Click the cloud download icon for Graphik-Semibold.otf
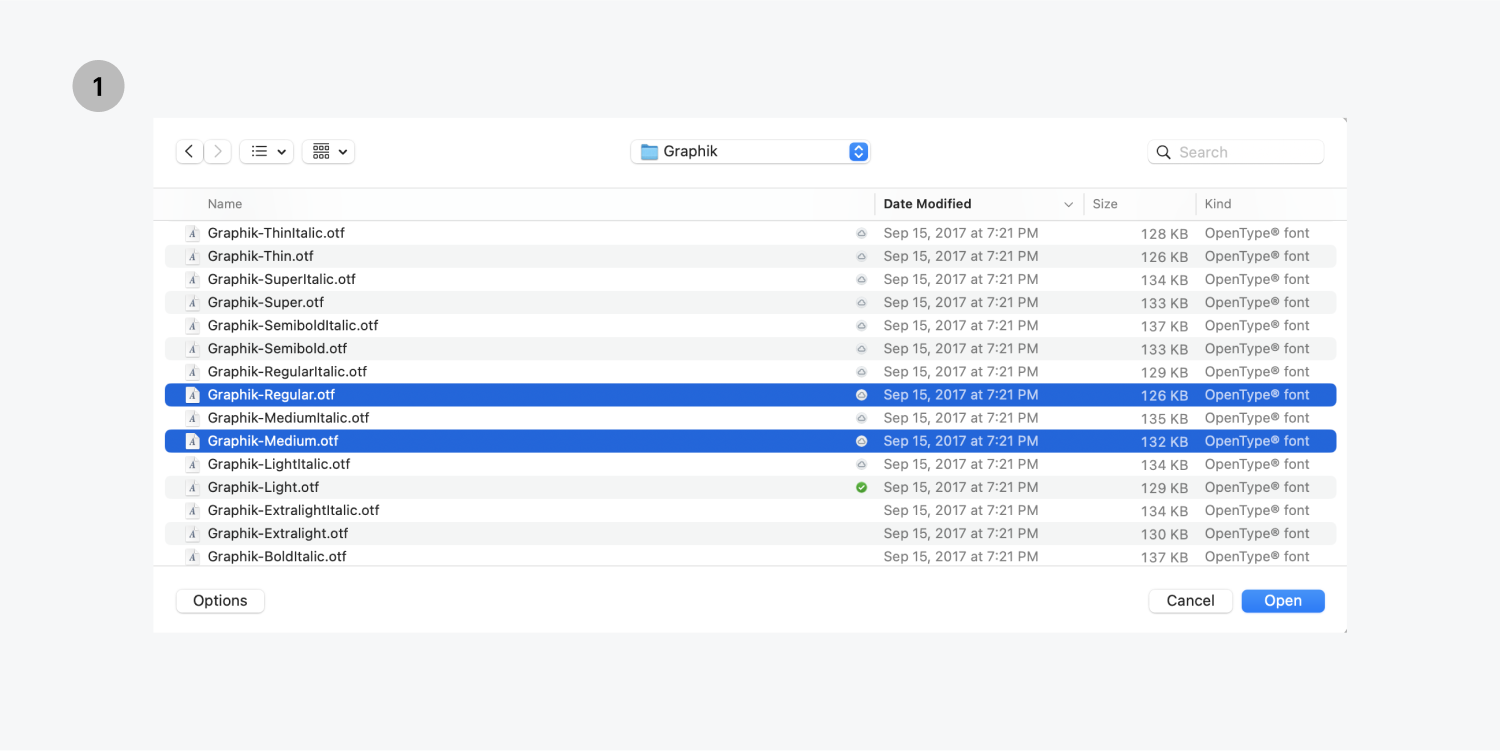Screen dimensions: 1501x751 [x=861, y=348]
